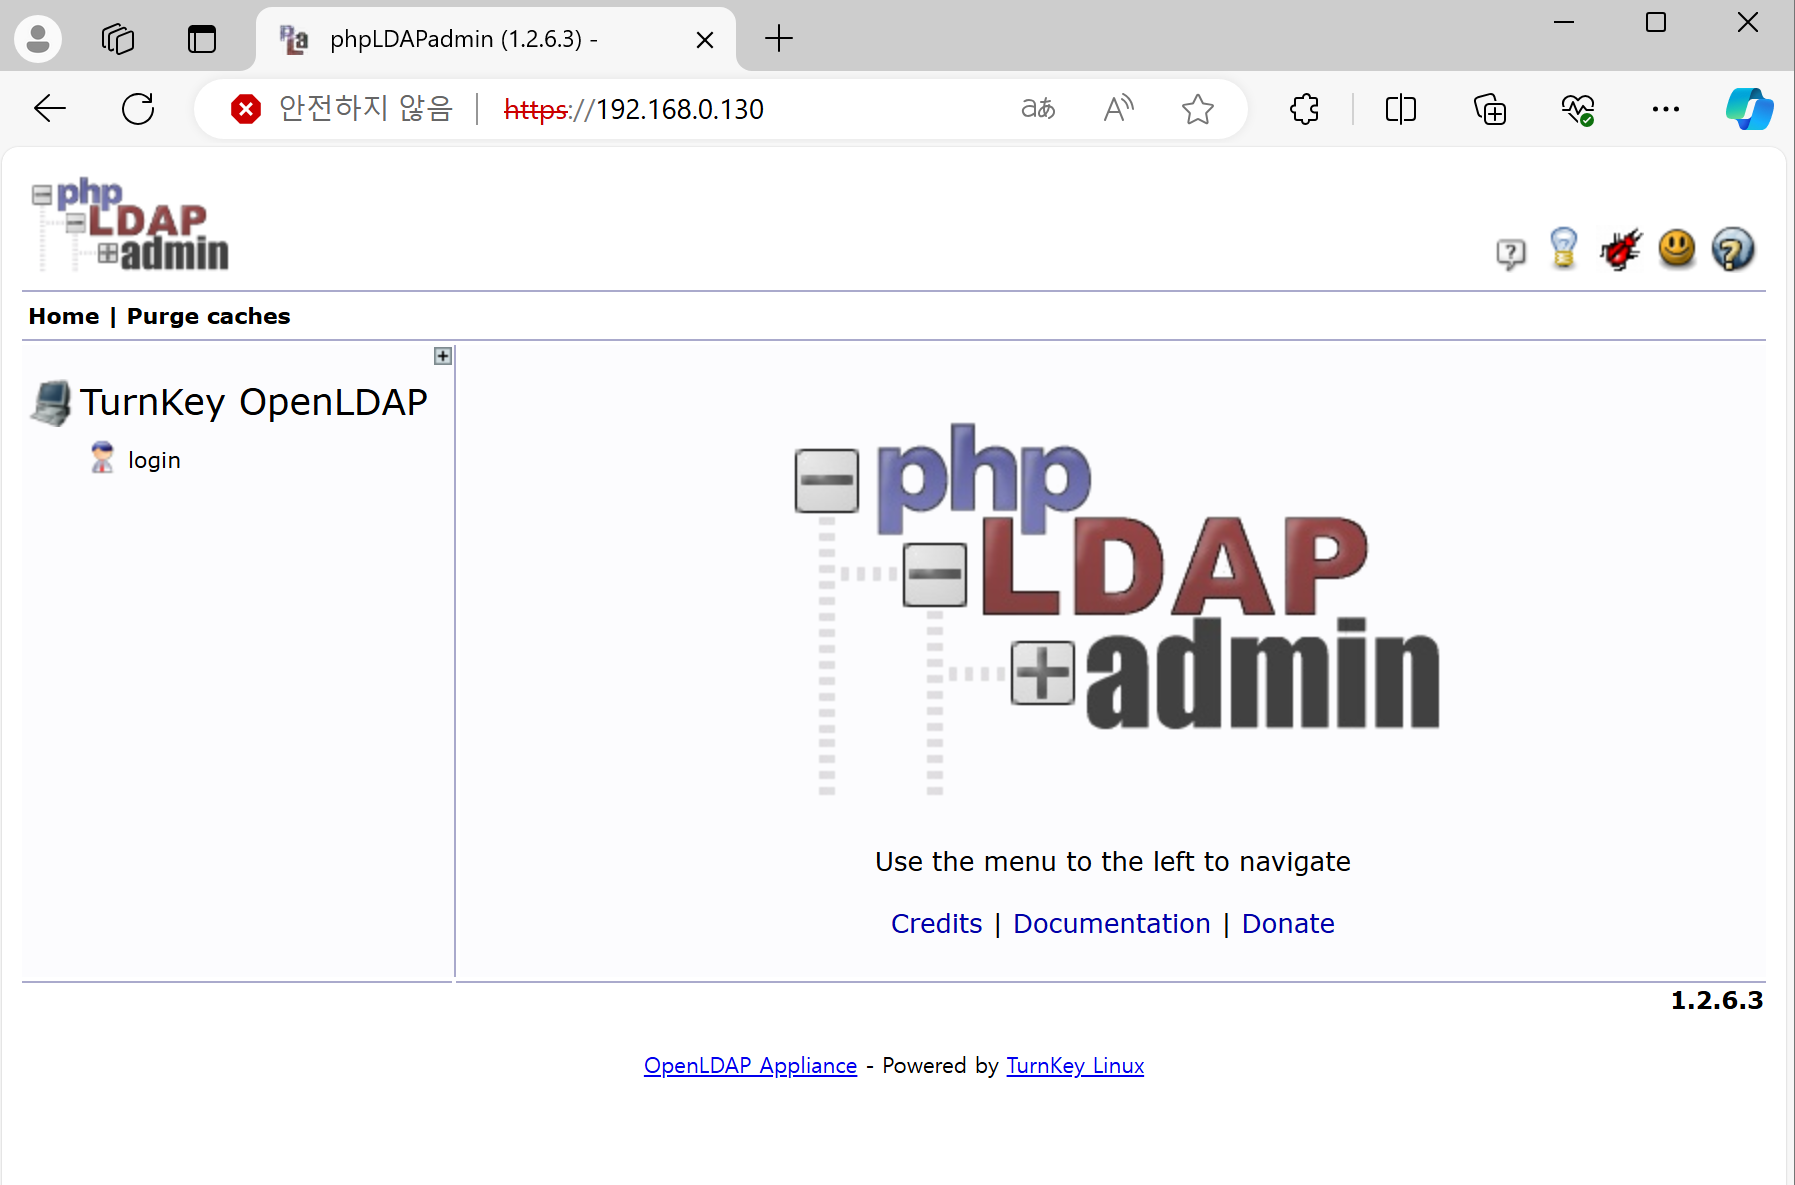Reload the page with refresh icon
This screenshot has width=1795, height=1185.
point(138,108)
